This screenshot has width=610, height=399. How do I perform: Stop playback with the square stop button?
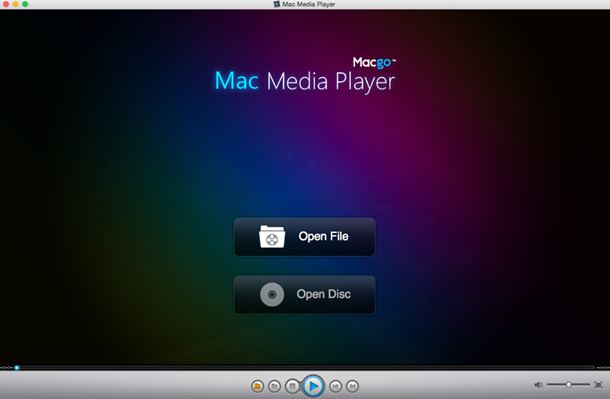click(292, 386)
